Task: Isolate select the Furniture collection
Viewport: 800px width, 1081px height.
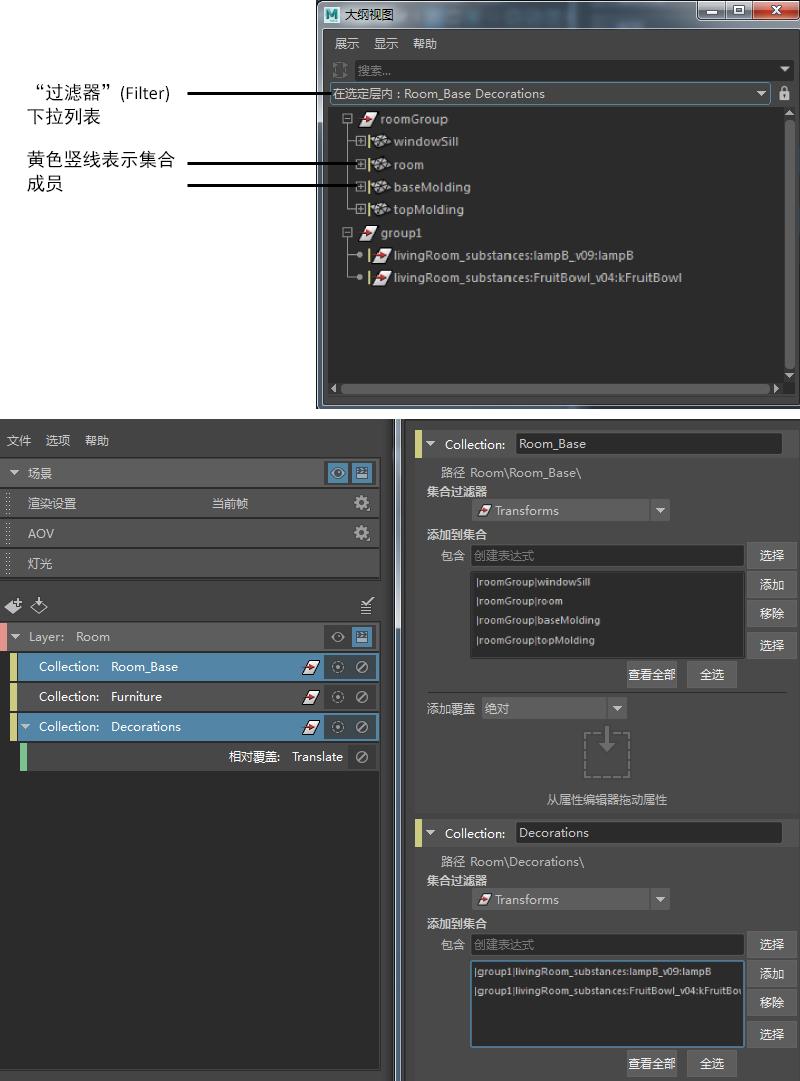Action: 338,697
